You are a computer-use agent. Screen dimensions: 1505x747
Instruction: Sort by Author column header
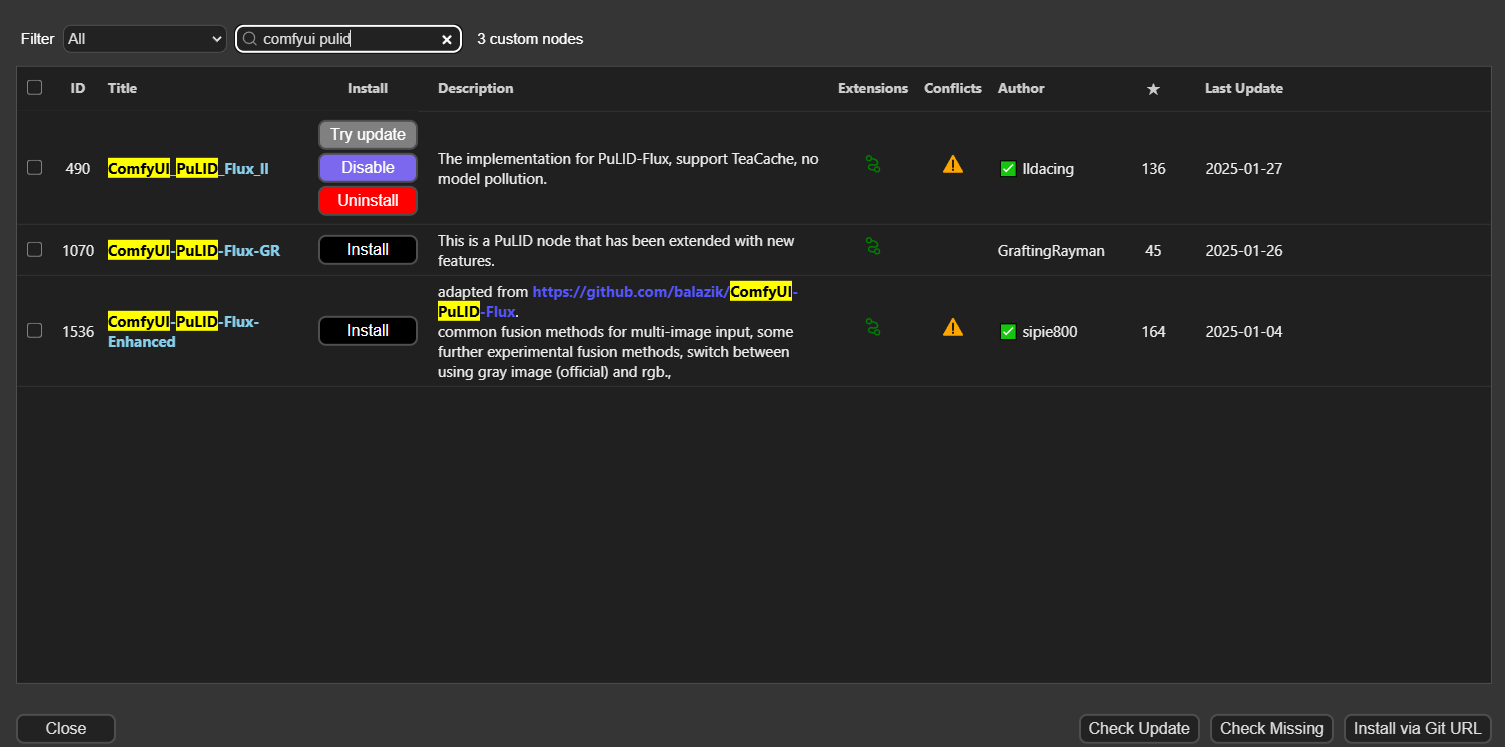pos(1021,88)
